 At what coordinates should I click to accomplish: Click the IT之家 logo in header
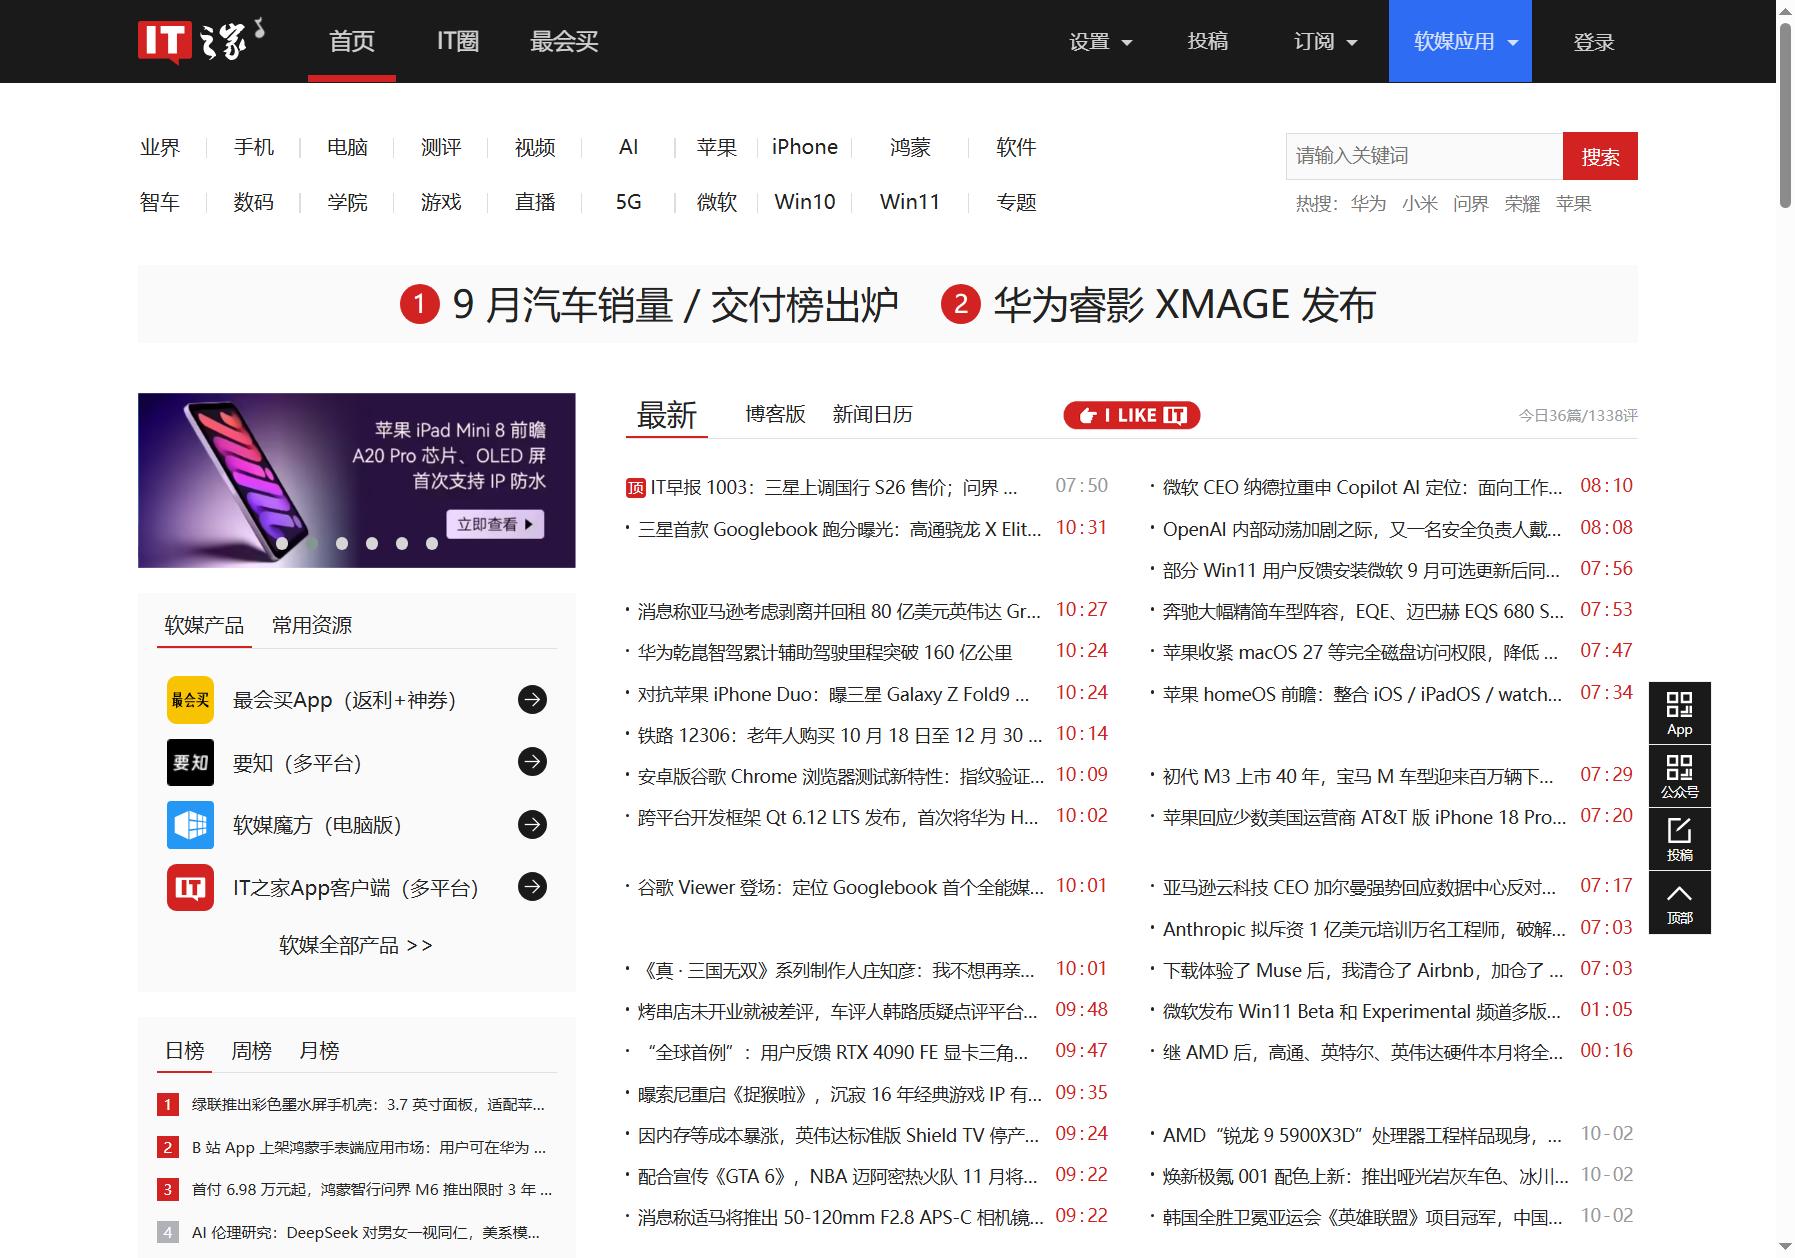[x=201, y=41]
